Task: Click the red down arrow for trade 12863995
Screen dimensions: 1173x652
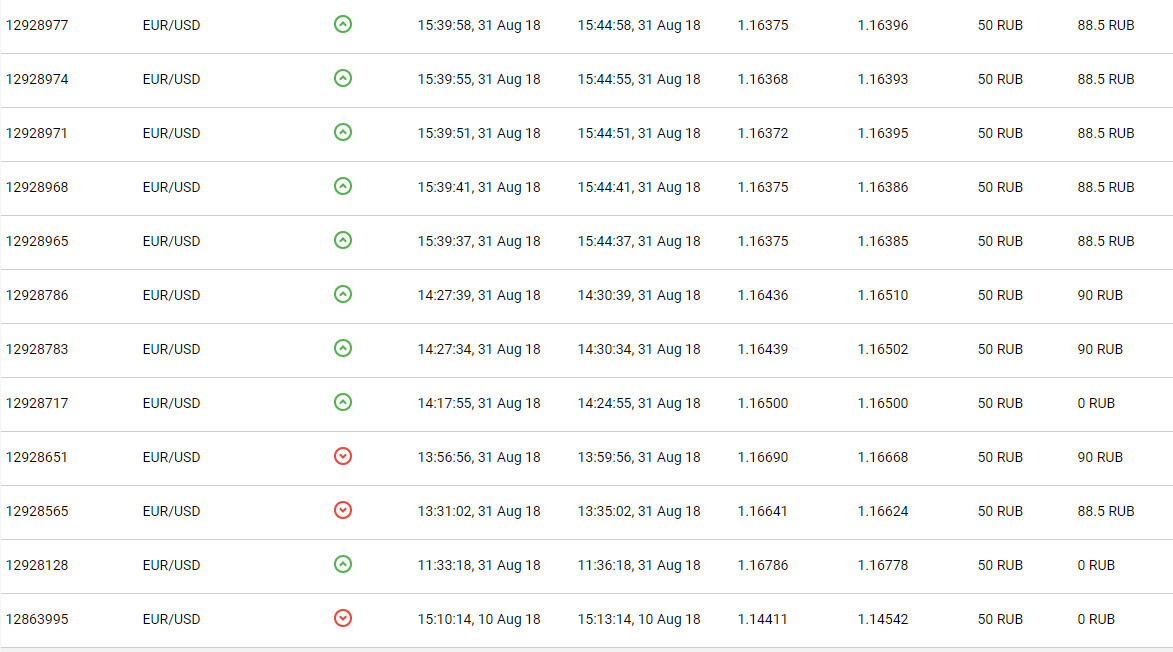Action: [343, 618]
